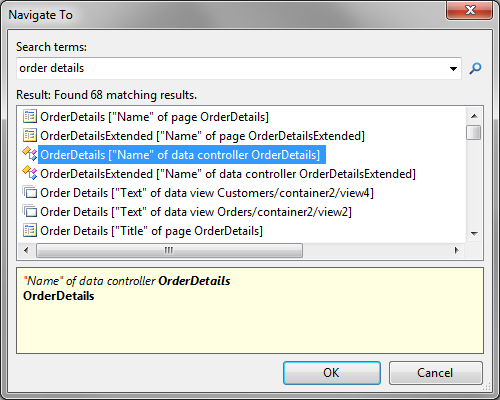Select OrderDetailsExtended page Name result
This screenshot has height=400, width=500.
202,136
